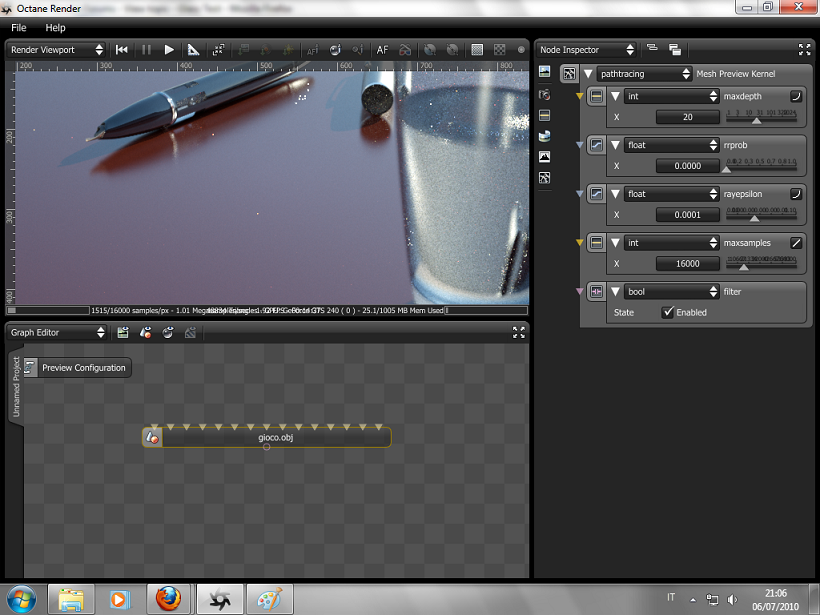Image resolution: width=820 pixels, height=615 pixels.
Task: Select the resolution bars icon in inspector sidebar
Action: pyautogui.click(x=544, y=115)
